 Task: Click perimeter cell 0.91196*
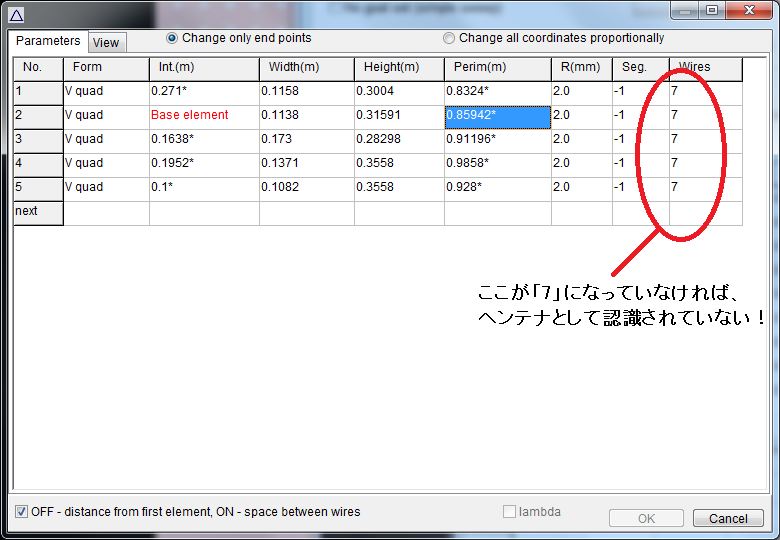pos(498,141)
